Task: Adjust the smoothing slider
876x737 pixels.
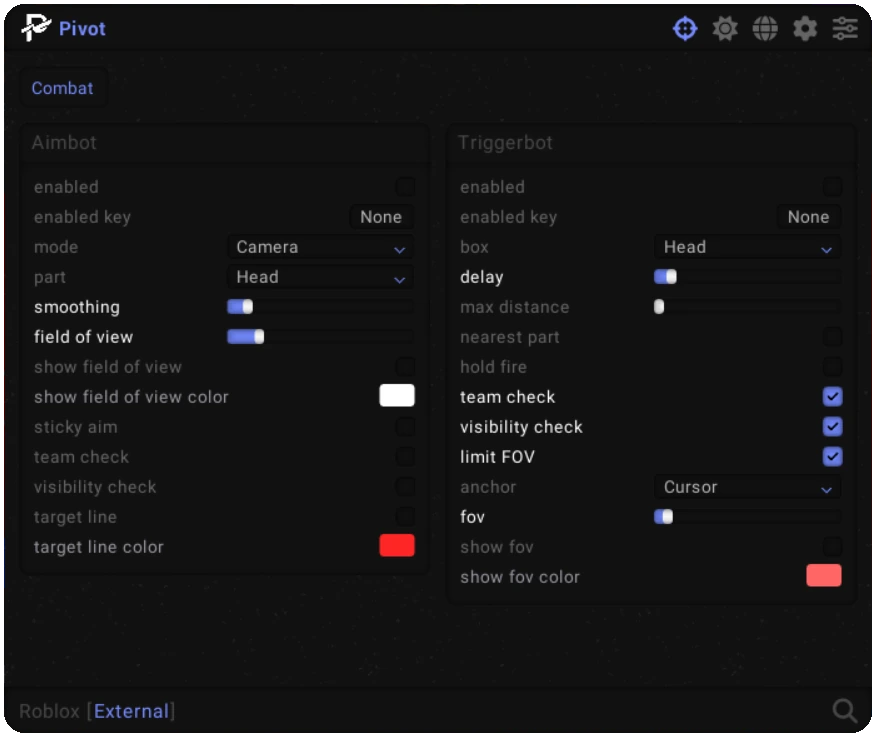Action: click(x=321, y=307)
